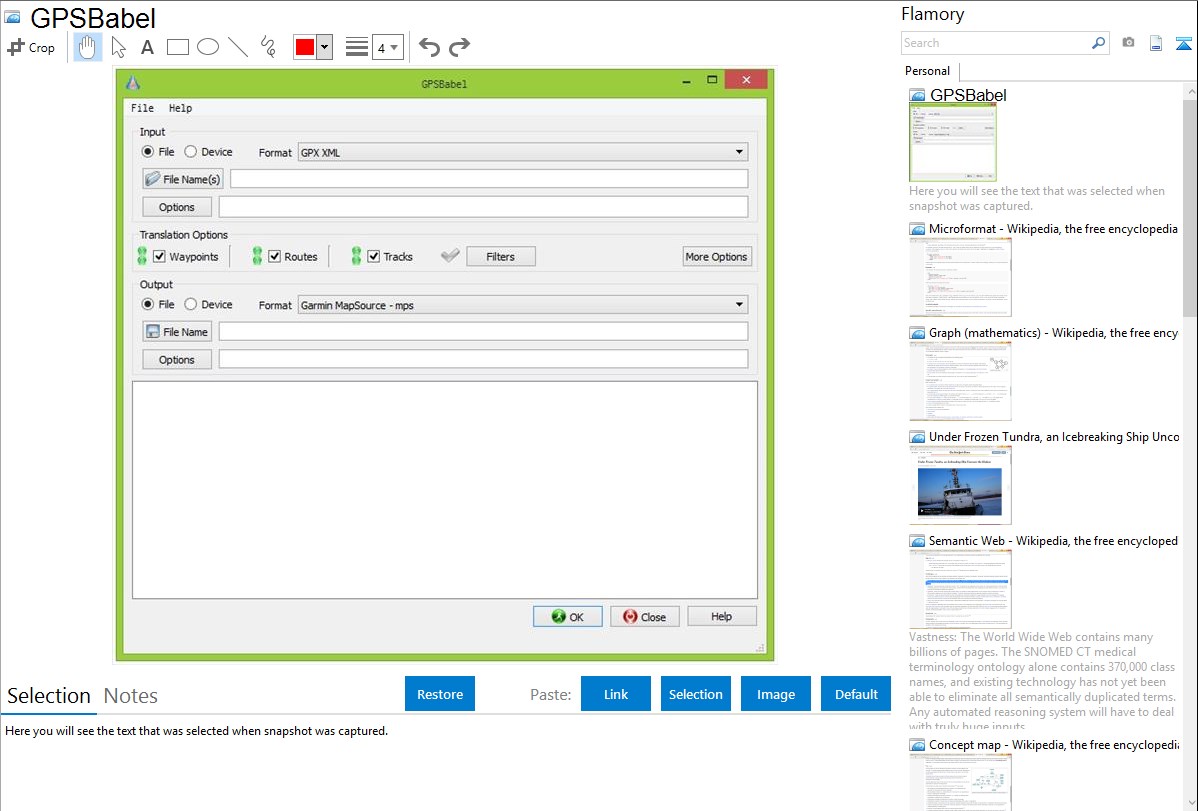Click the blue upward arrow icon

1183,43
